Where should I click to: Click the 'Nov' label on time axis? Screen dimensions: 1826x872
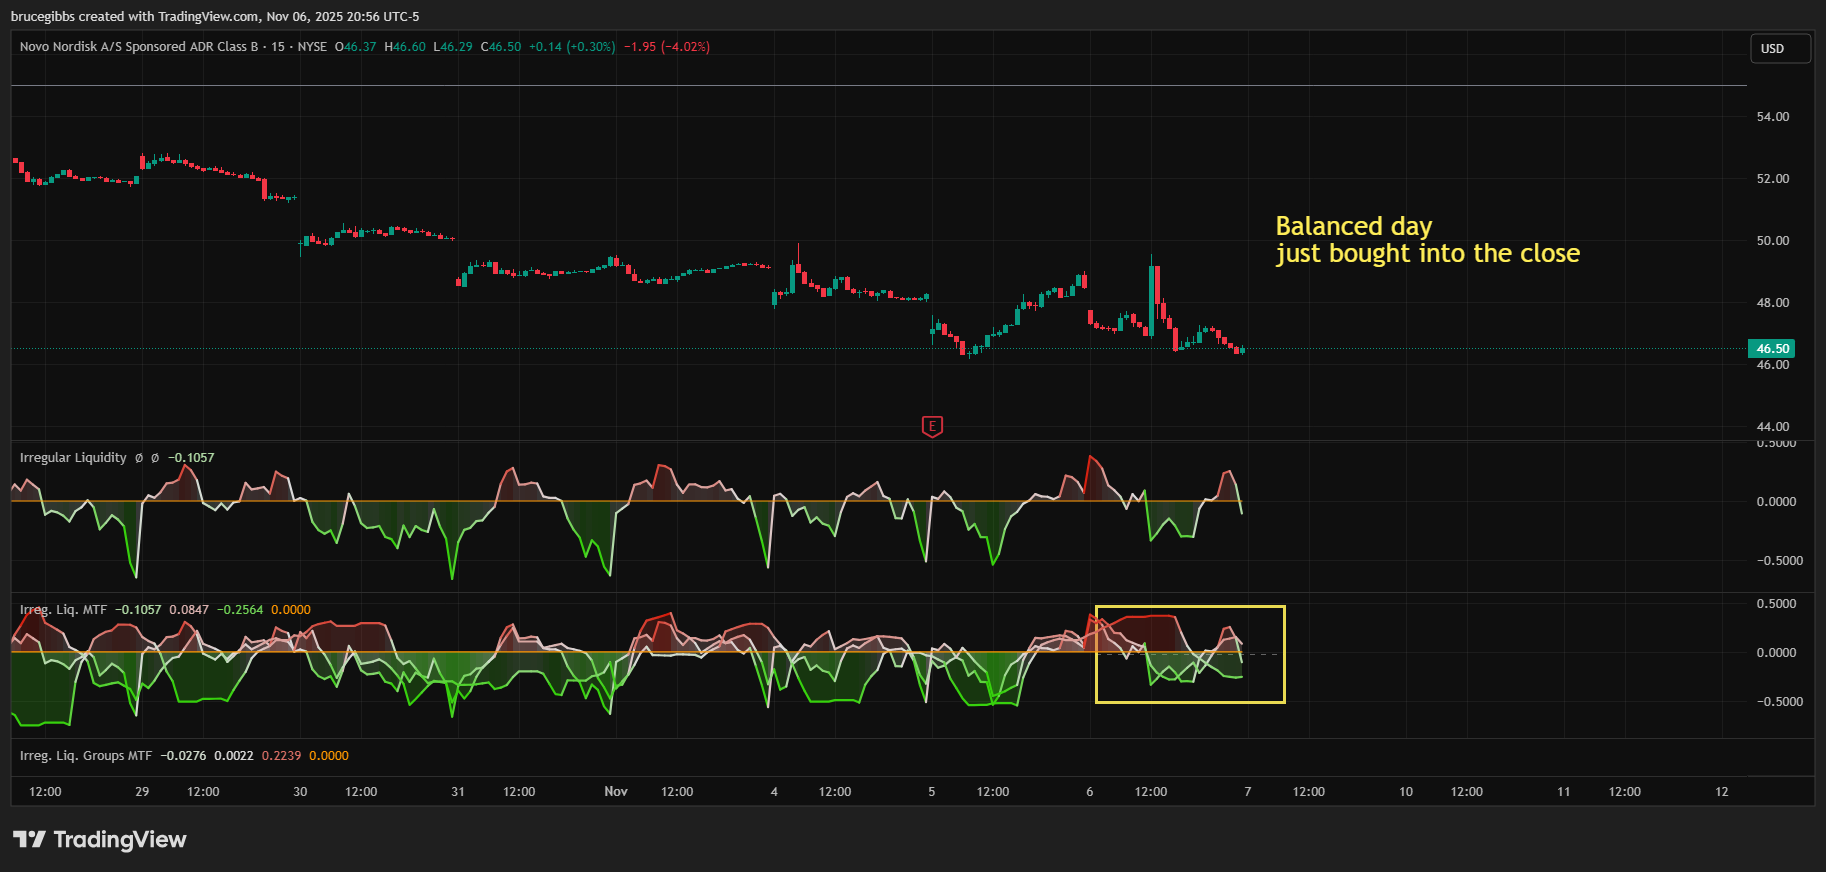coord(616,792)
